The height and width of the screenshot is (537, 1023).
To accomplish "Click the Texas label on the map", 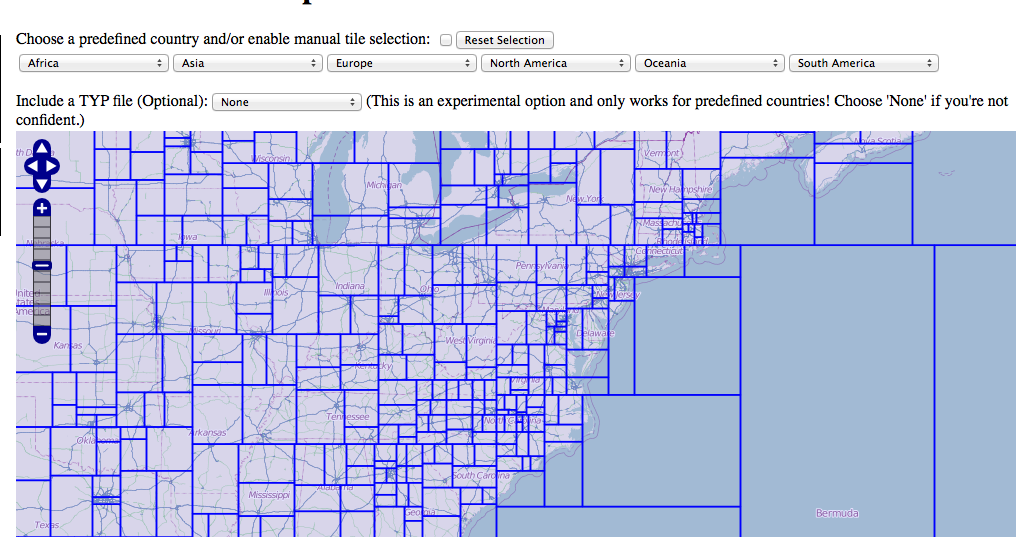I will (x=47, y=525).
